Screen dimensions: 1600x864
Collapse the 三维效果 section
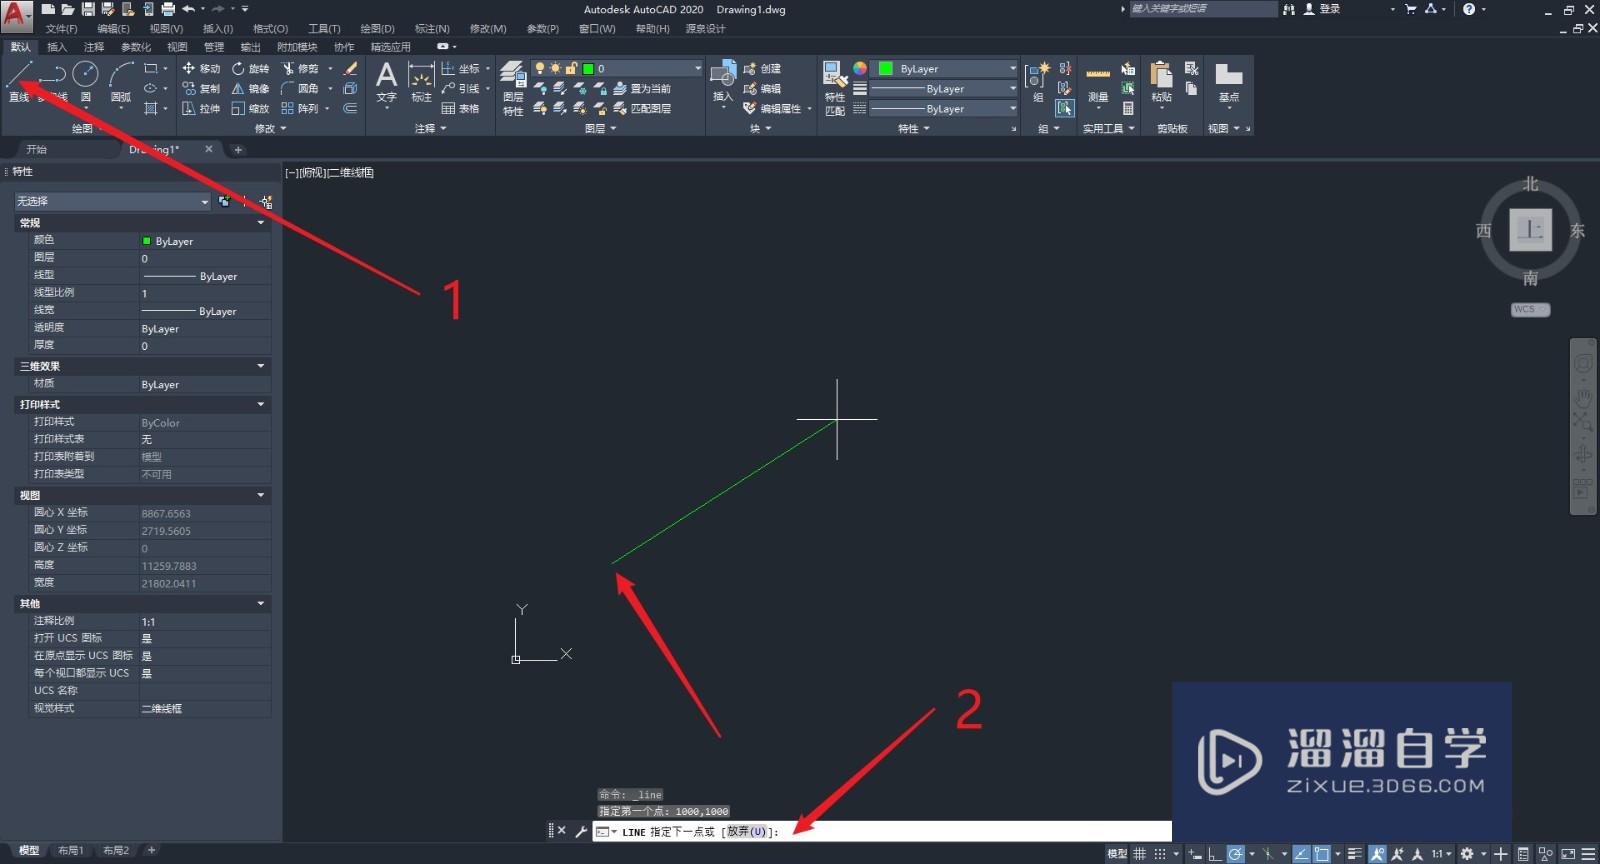261,366
